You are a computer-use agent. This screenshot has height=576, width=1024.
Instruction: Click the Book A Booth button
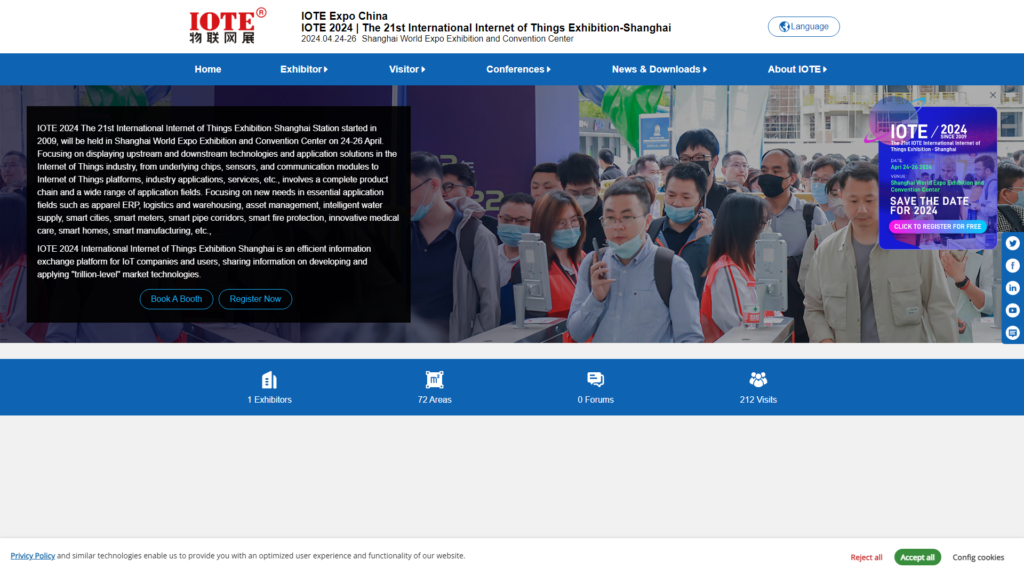(x=176, y=299)
